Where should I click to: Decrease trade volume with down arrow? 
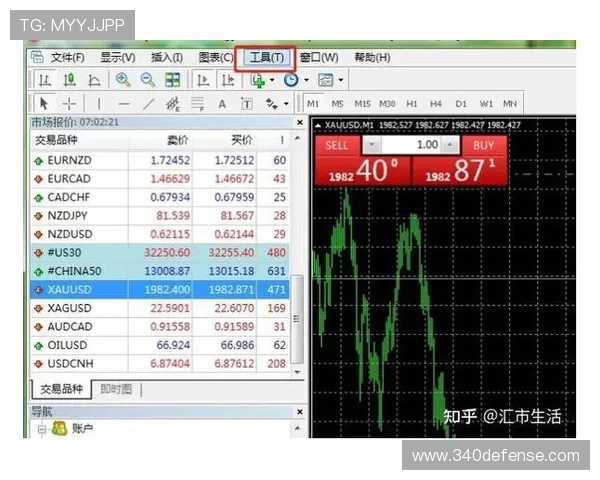click(372, 145)
